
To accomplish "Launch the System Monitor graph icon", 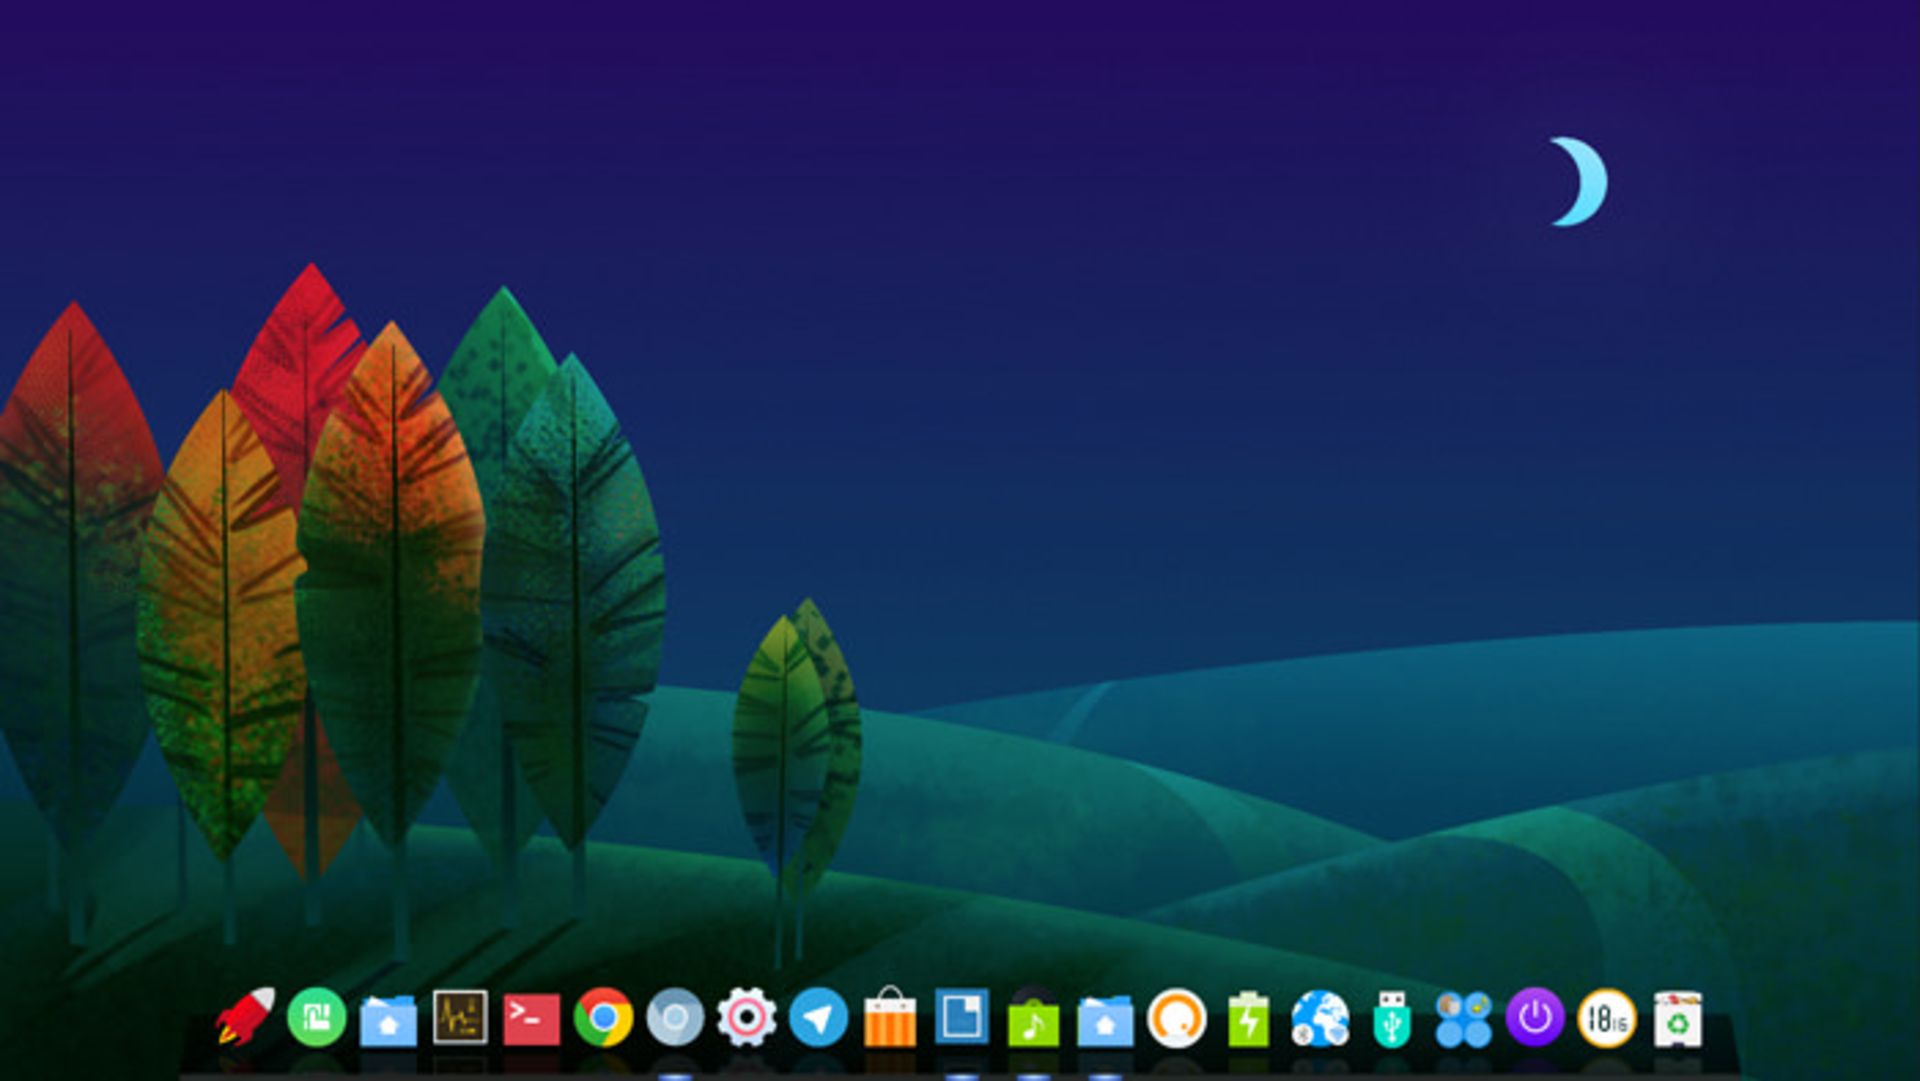I will (x=460, y=1018).
